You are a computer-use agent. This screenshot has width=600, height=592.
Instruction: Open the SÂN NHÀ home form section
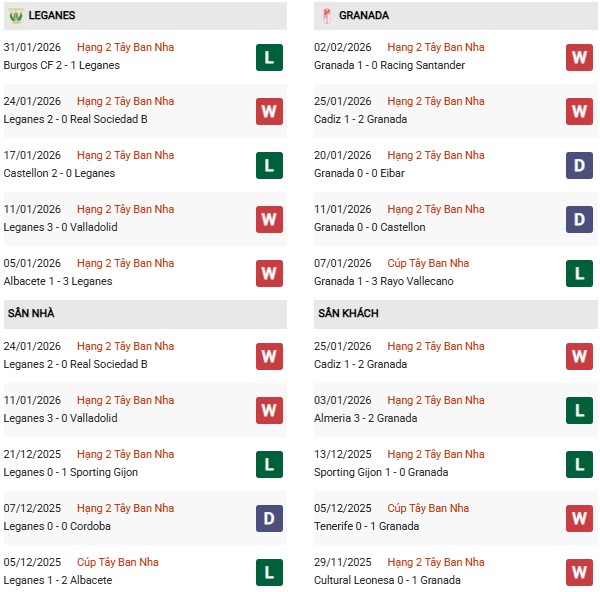tap(31, 314)
